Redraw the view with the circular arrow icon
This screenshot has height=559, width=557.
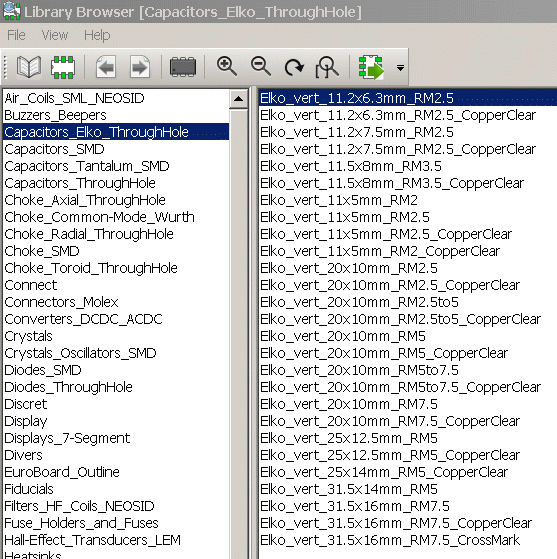pos(294,67)
